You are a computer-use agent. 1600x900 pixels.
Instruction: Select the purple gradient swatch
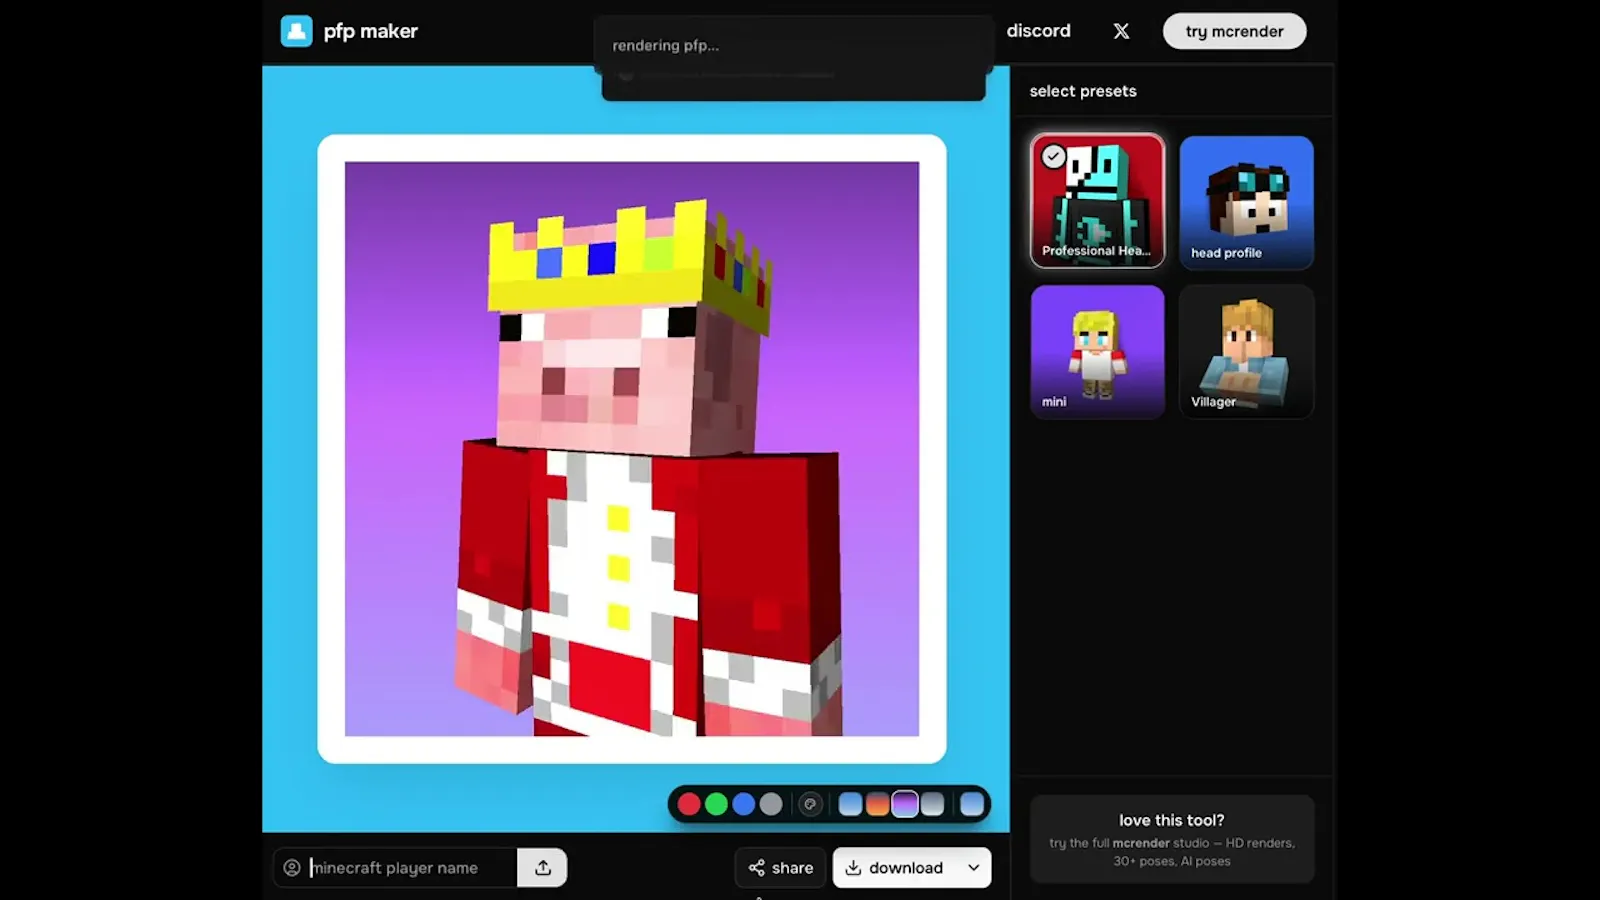tap(905, 804)
